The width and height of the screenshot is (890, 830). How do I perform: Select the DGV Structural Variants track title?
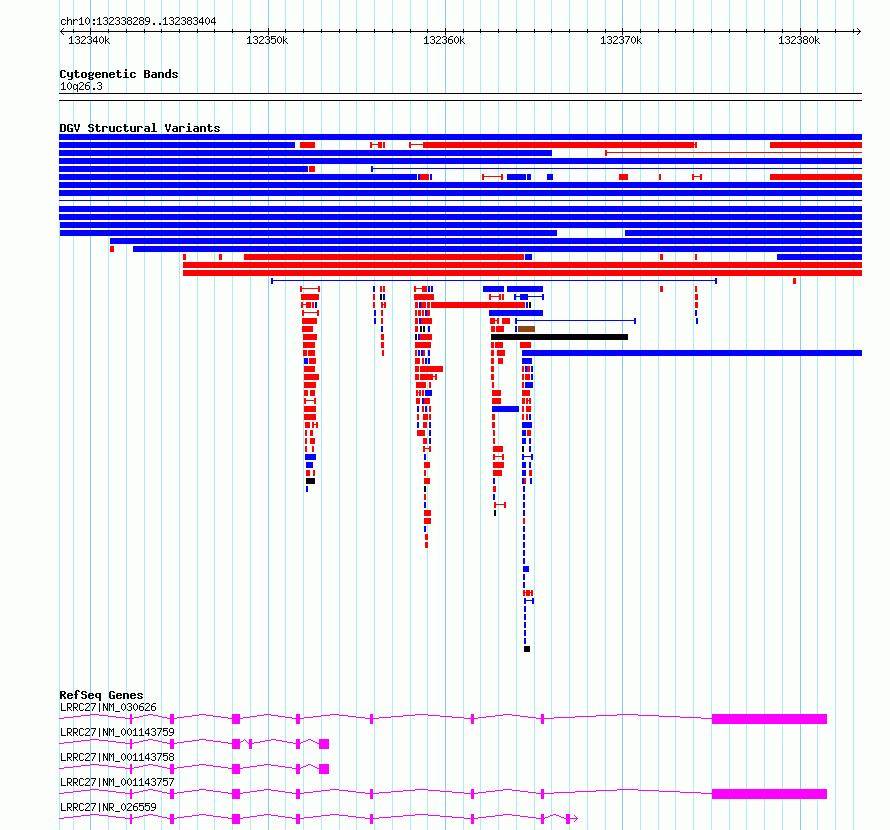tap(140, 128)
